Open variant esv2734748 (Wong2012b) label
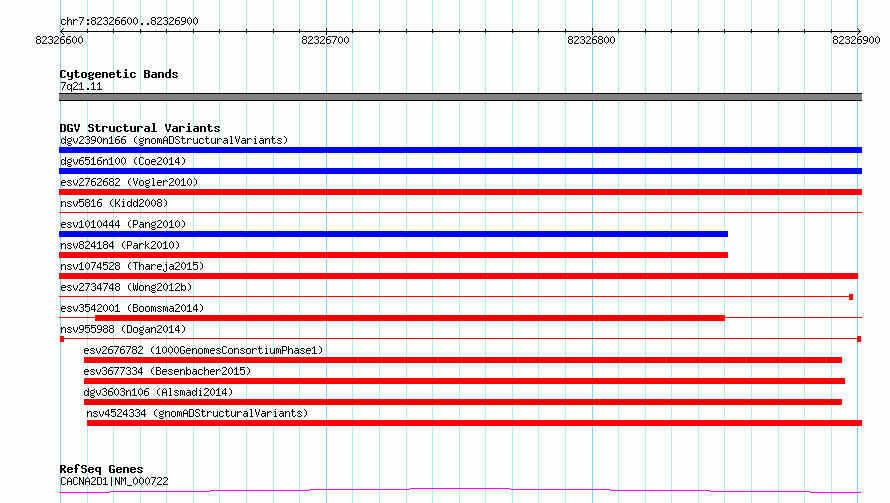This screenshot has width=890, height=503. [126, 287]
